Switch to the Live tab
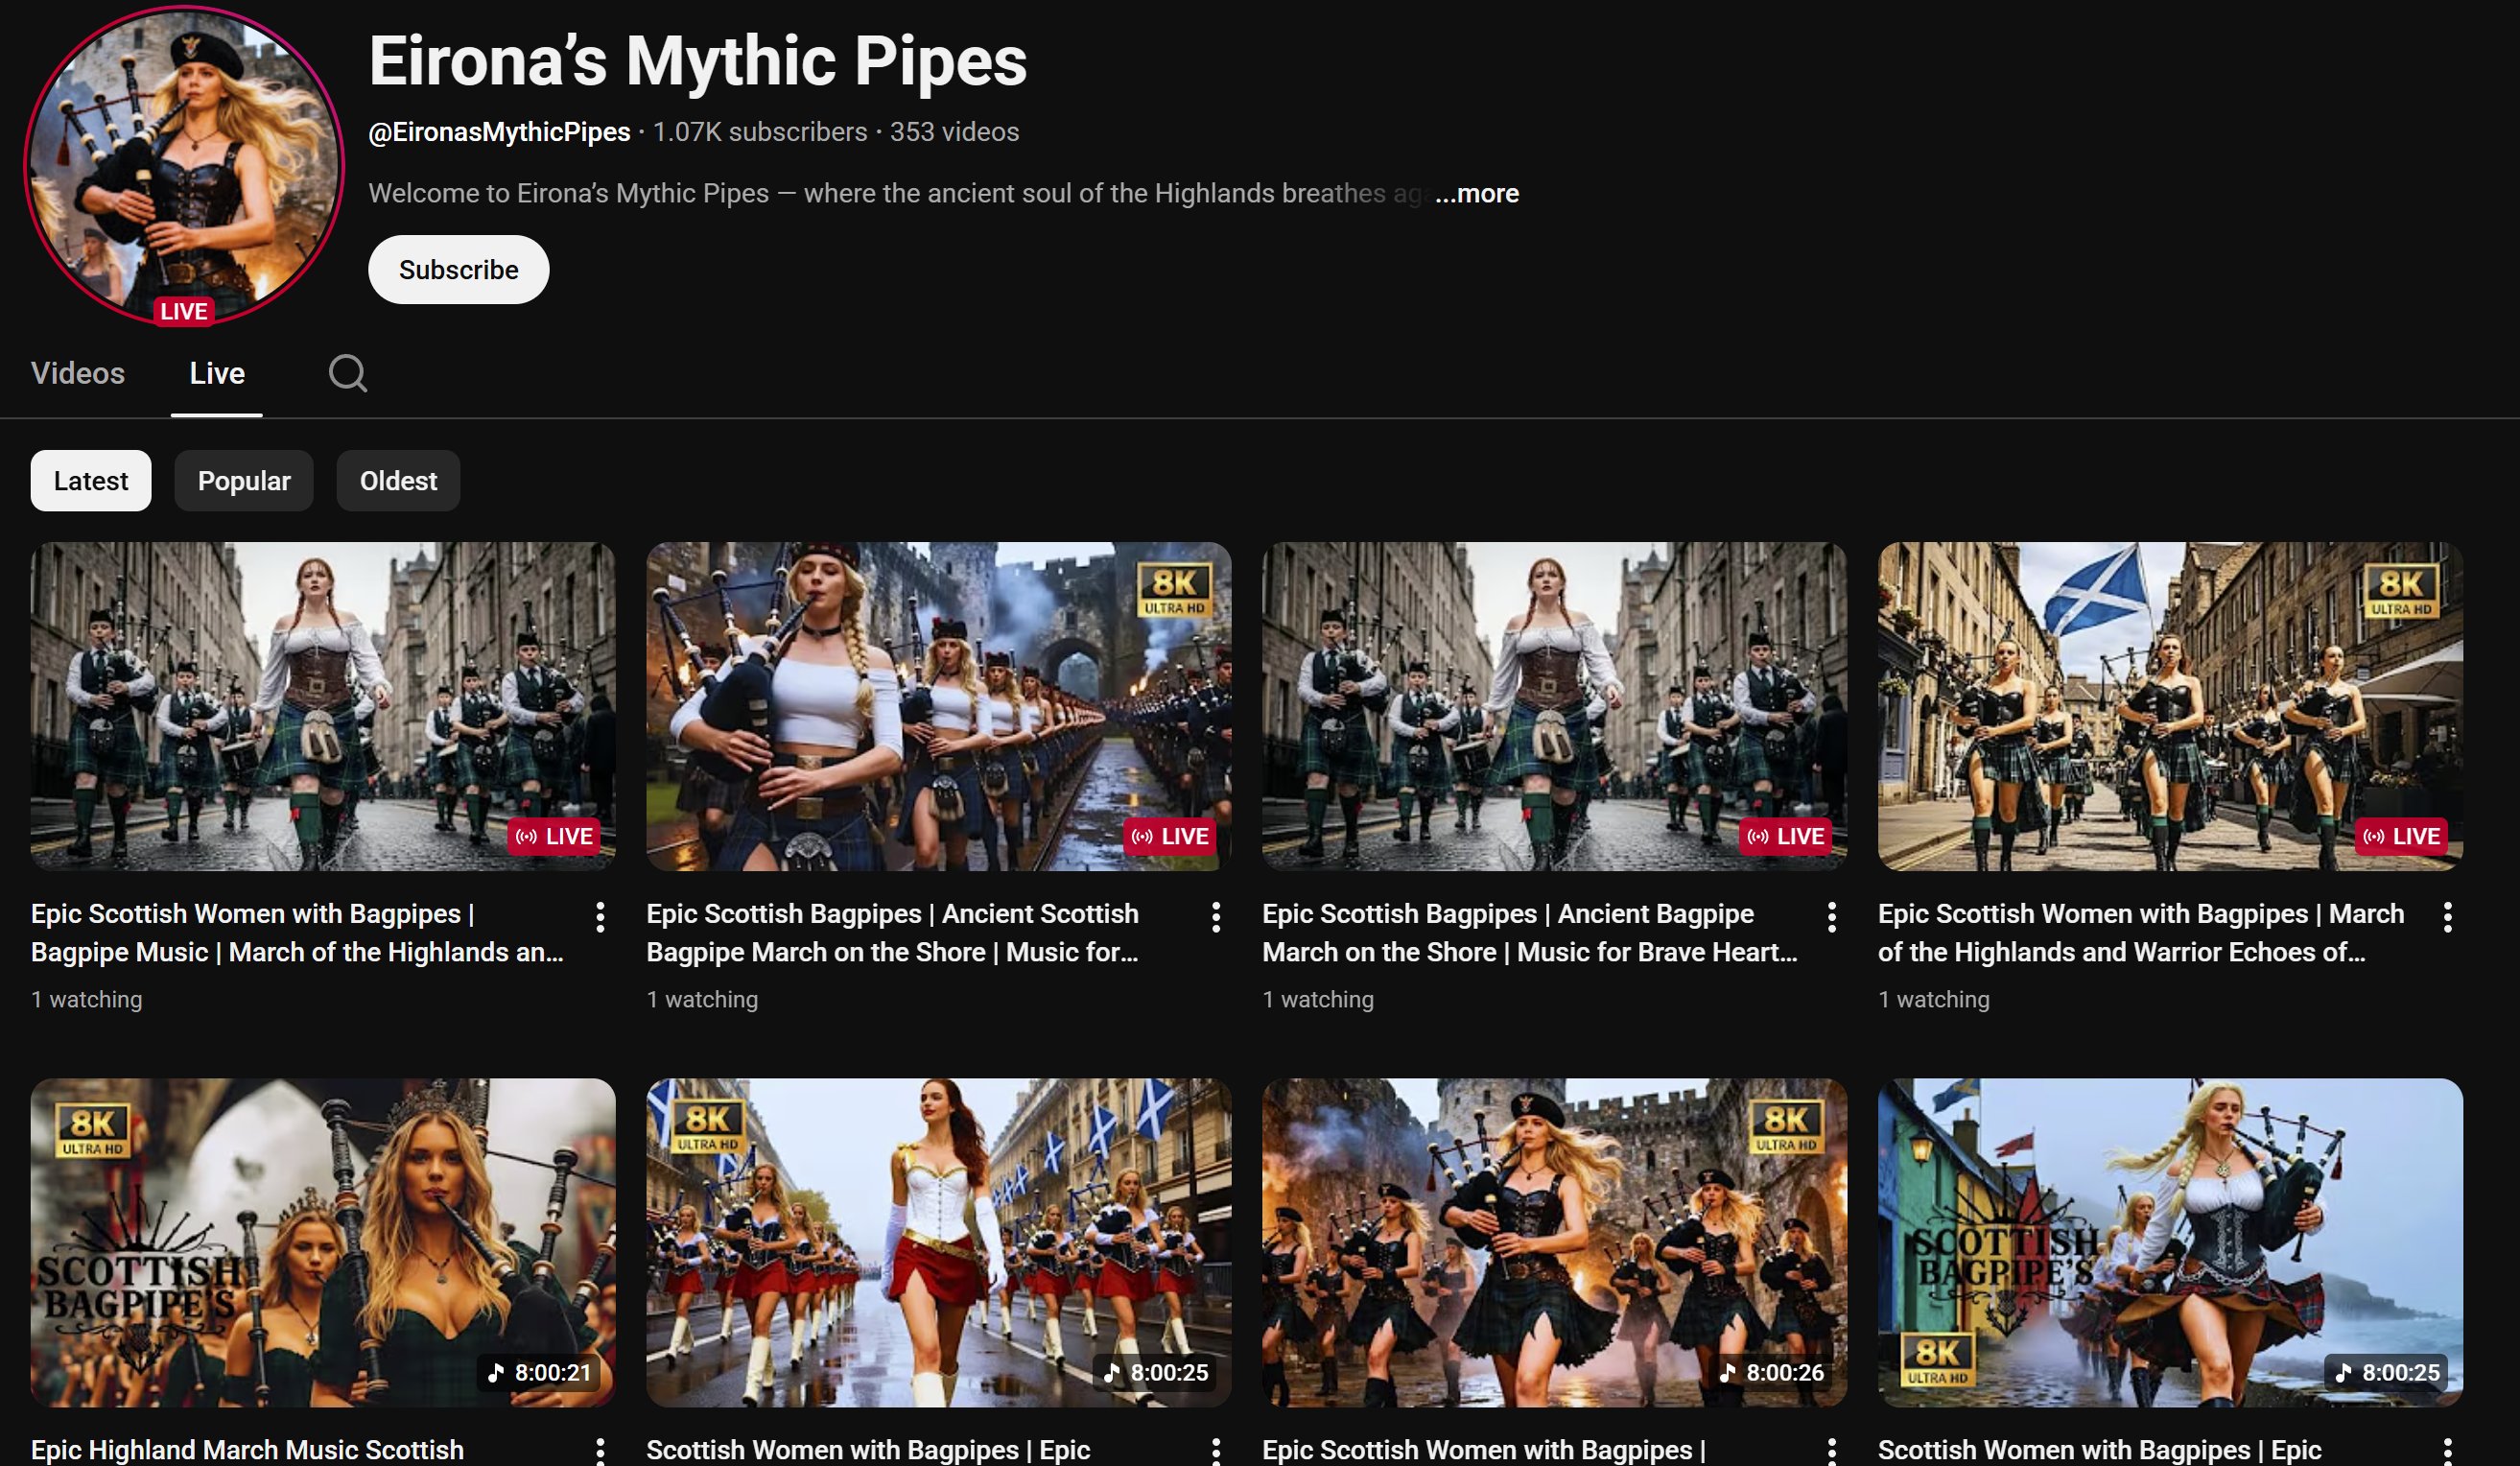Image resolution: width=2520 pixels, height=1466 pixels. coord(217,373)
